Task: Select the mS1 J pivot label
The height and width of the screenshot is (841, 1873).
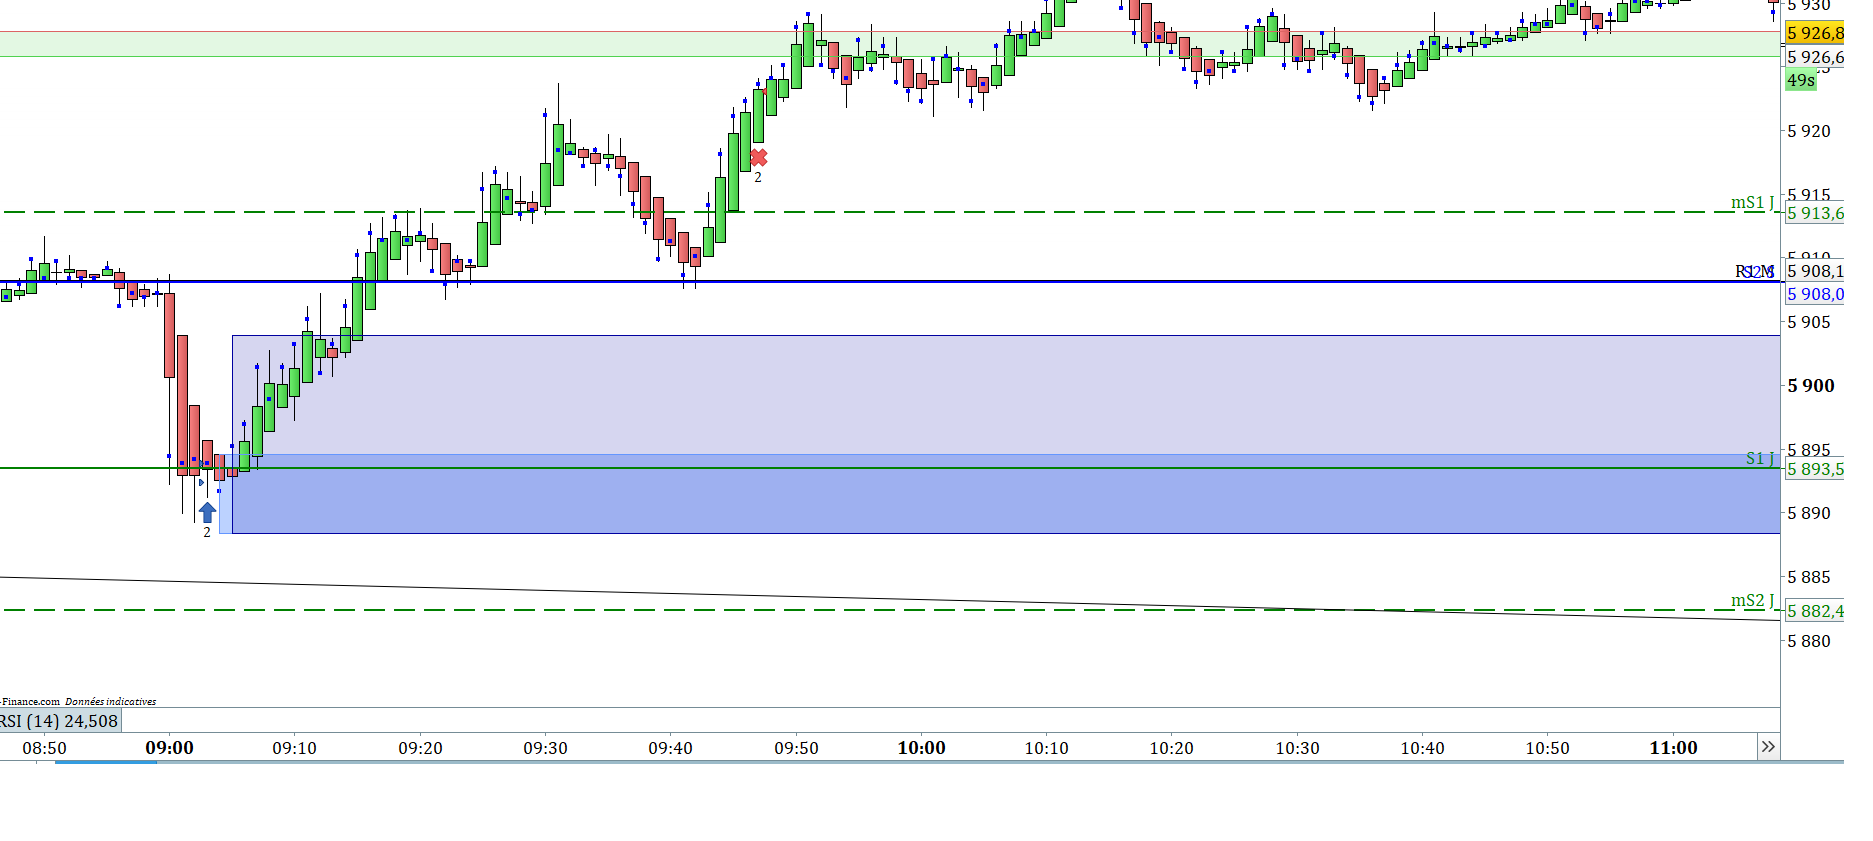Action: 1753,203
